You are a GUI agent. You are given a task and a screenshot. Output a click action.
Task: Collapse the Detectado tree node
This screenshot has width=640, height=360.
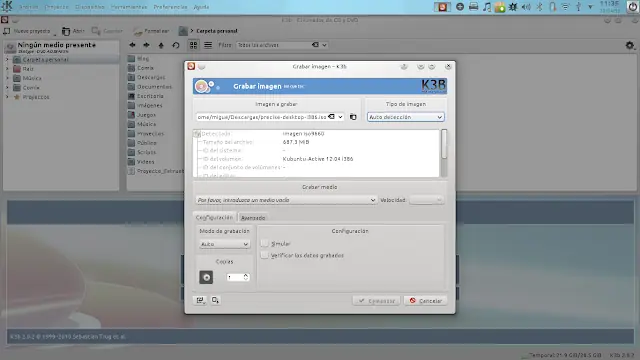pos(197,134)
